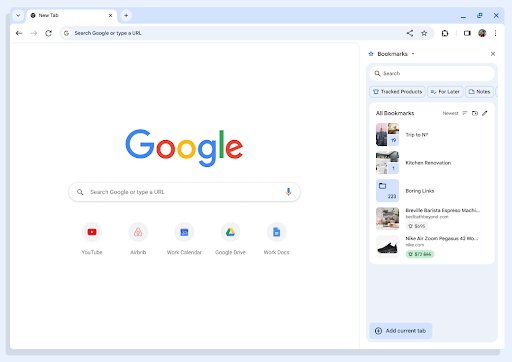
Task: Open a new tab with plus button
Action: click(126, 15)
